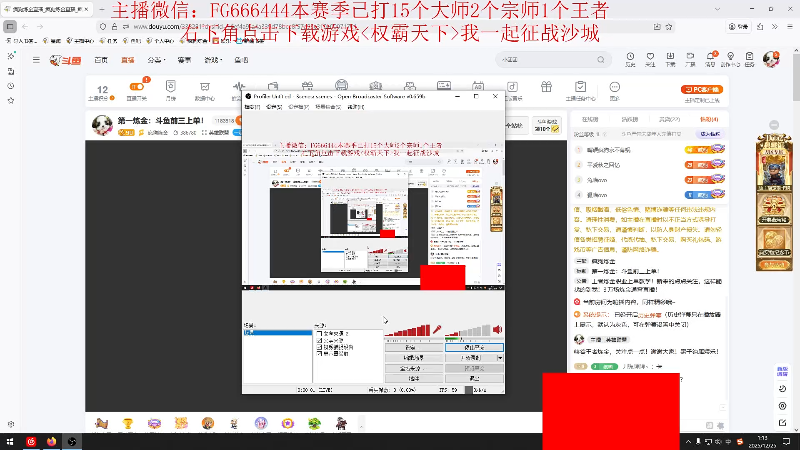Open the user avatar at header right
Viewport: 800px width, 450px height.
pyautogui.click(x=771, y=59)
